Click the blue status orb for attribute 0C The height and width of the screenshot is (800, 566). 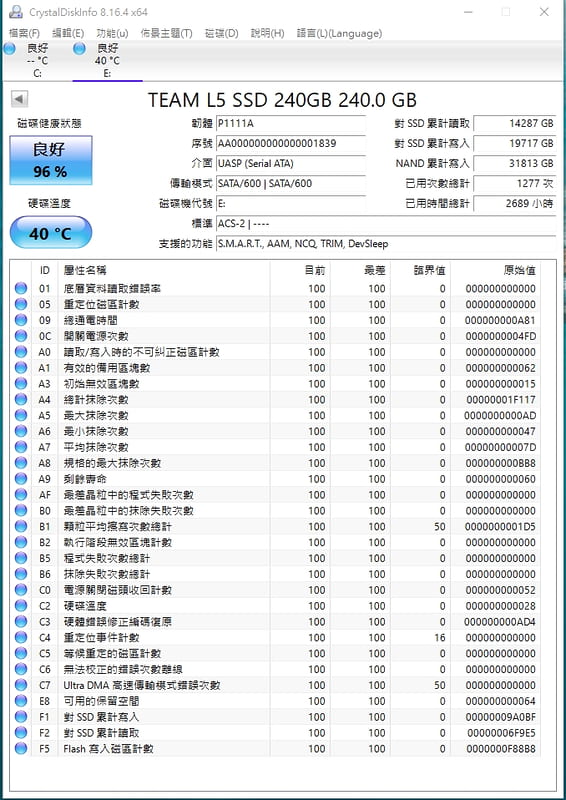[x=21, y=336]
